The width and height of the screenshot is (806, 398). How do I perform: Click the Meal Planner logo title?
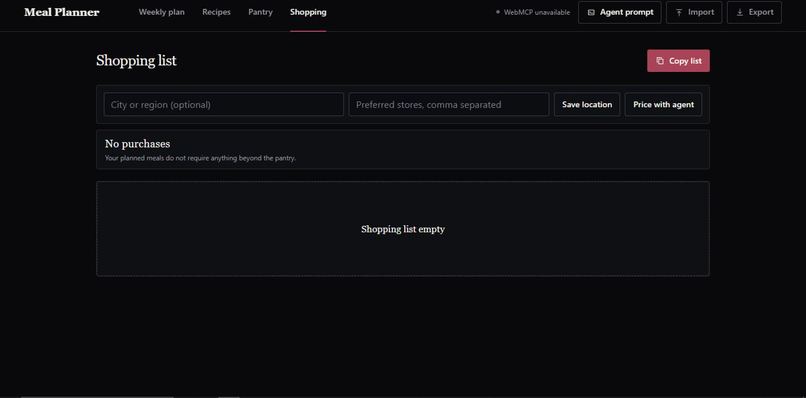[x=62, y=12]
